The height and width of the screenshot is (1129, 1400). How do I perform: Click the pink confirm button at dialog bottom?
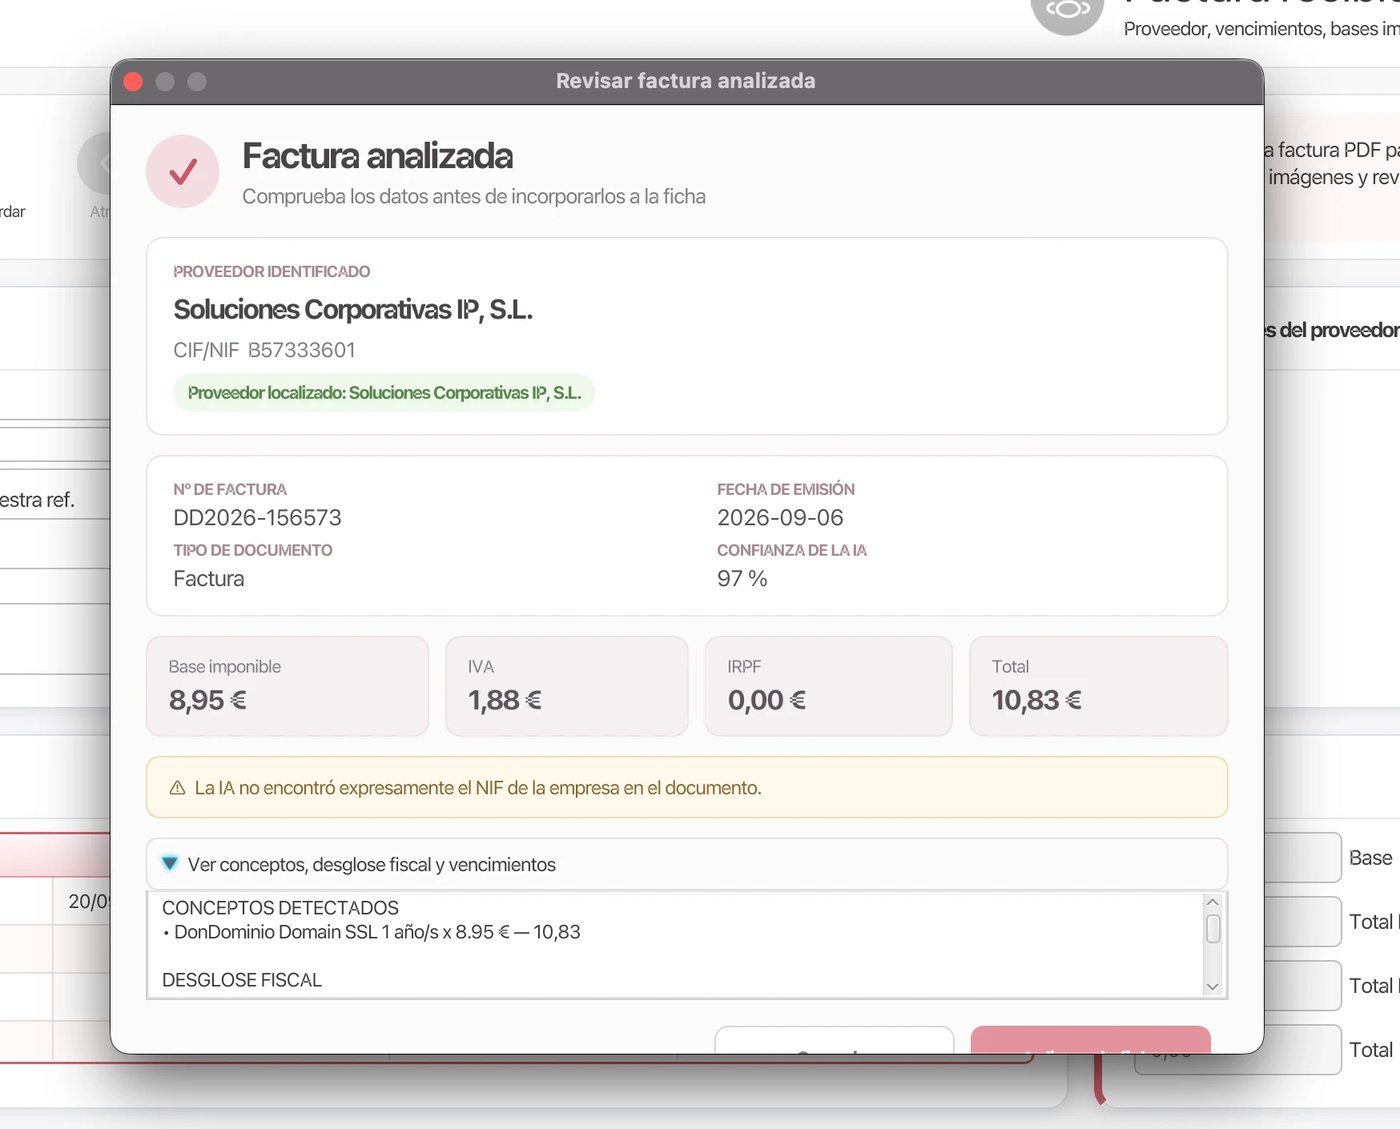1090,1040
